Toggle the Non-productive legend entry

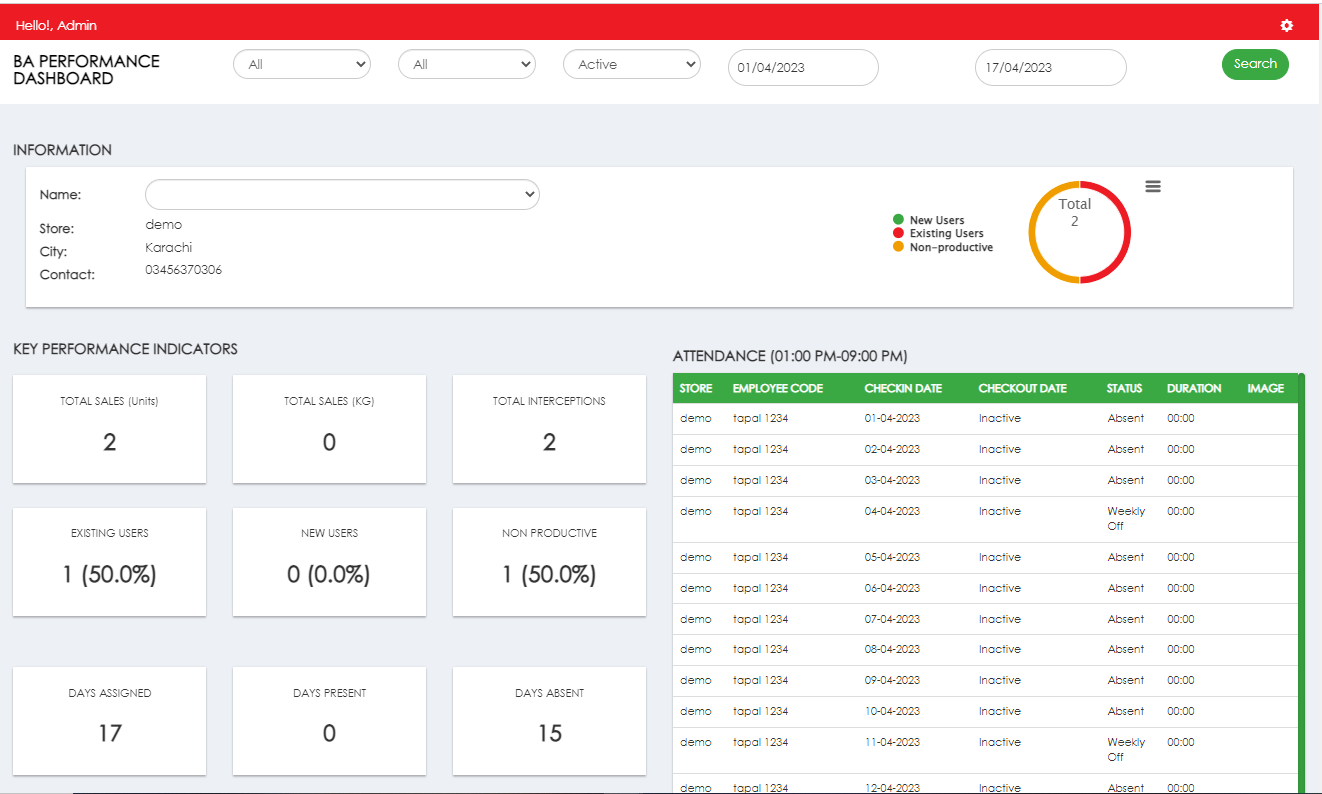coord(943,247)
